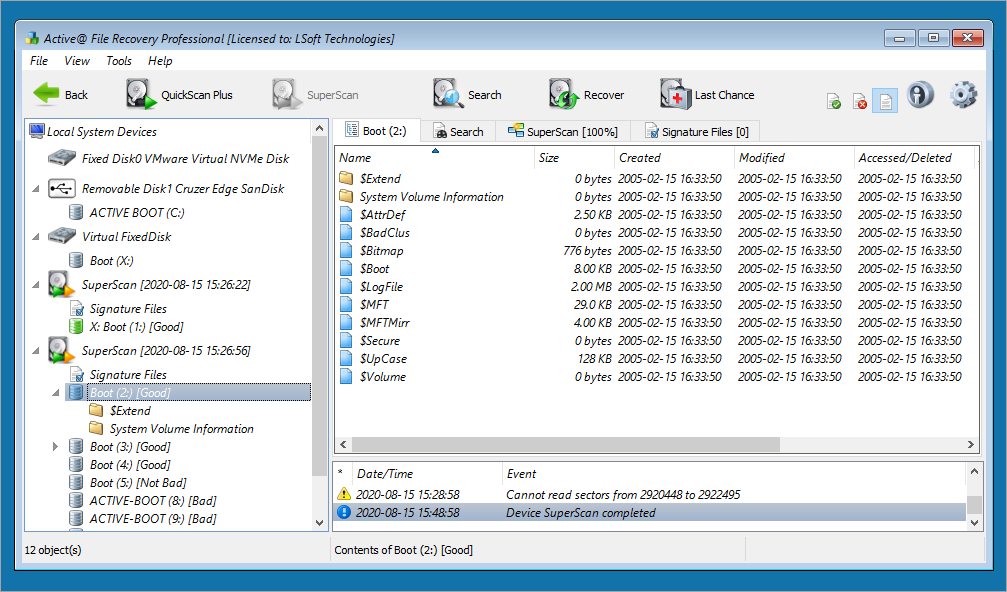The image size is (1007, 592).
Task: Open the Search tool in toolbar
Action: [x=467, y=94]
